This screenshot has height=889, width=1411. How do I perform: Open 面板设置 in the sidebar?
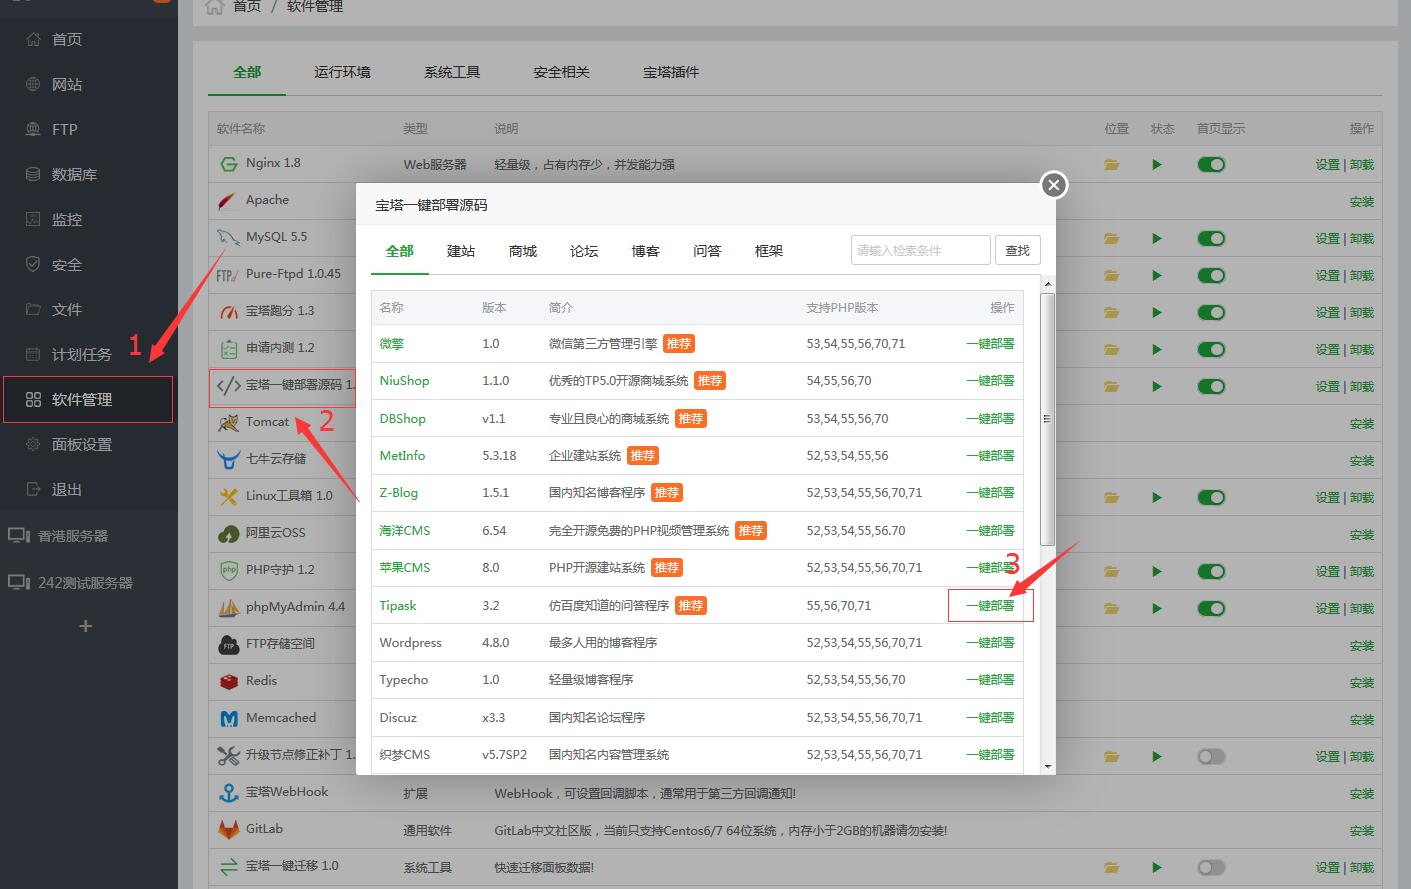[x=81, y=444]
